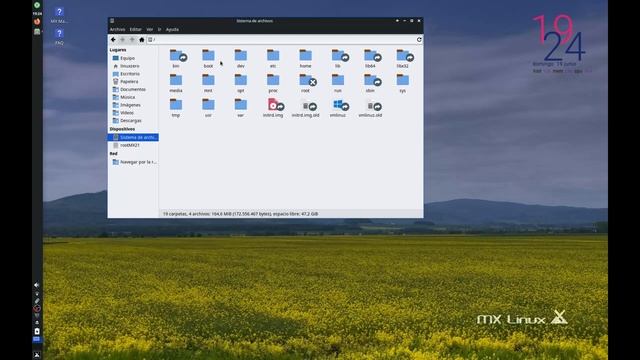
Task: Open the media folder
Action: point(176,83)
